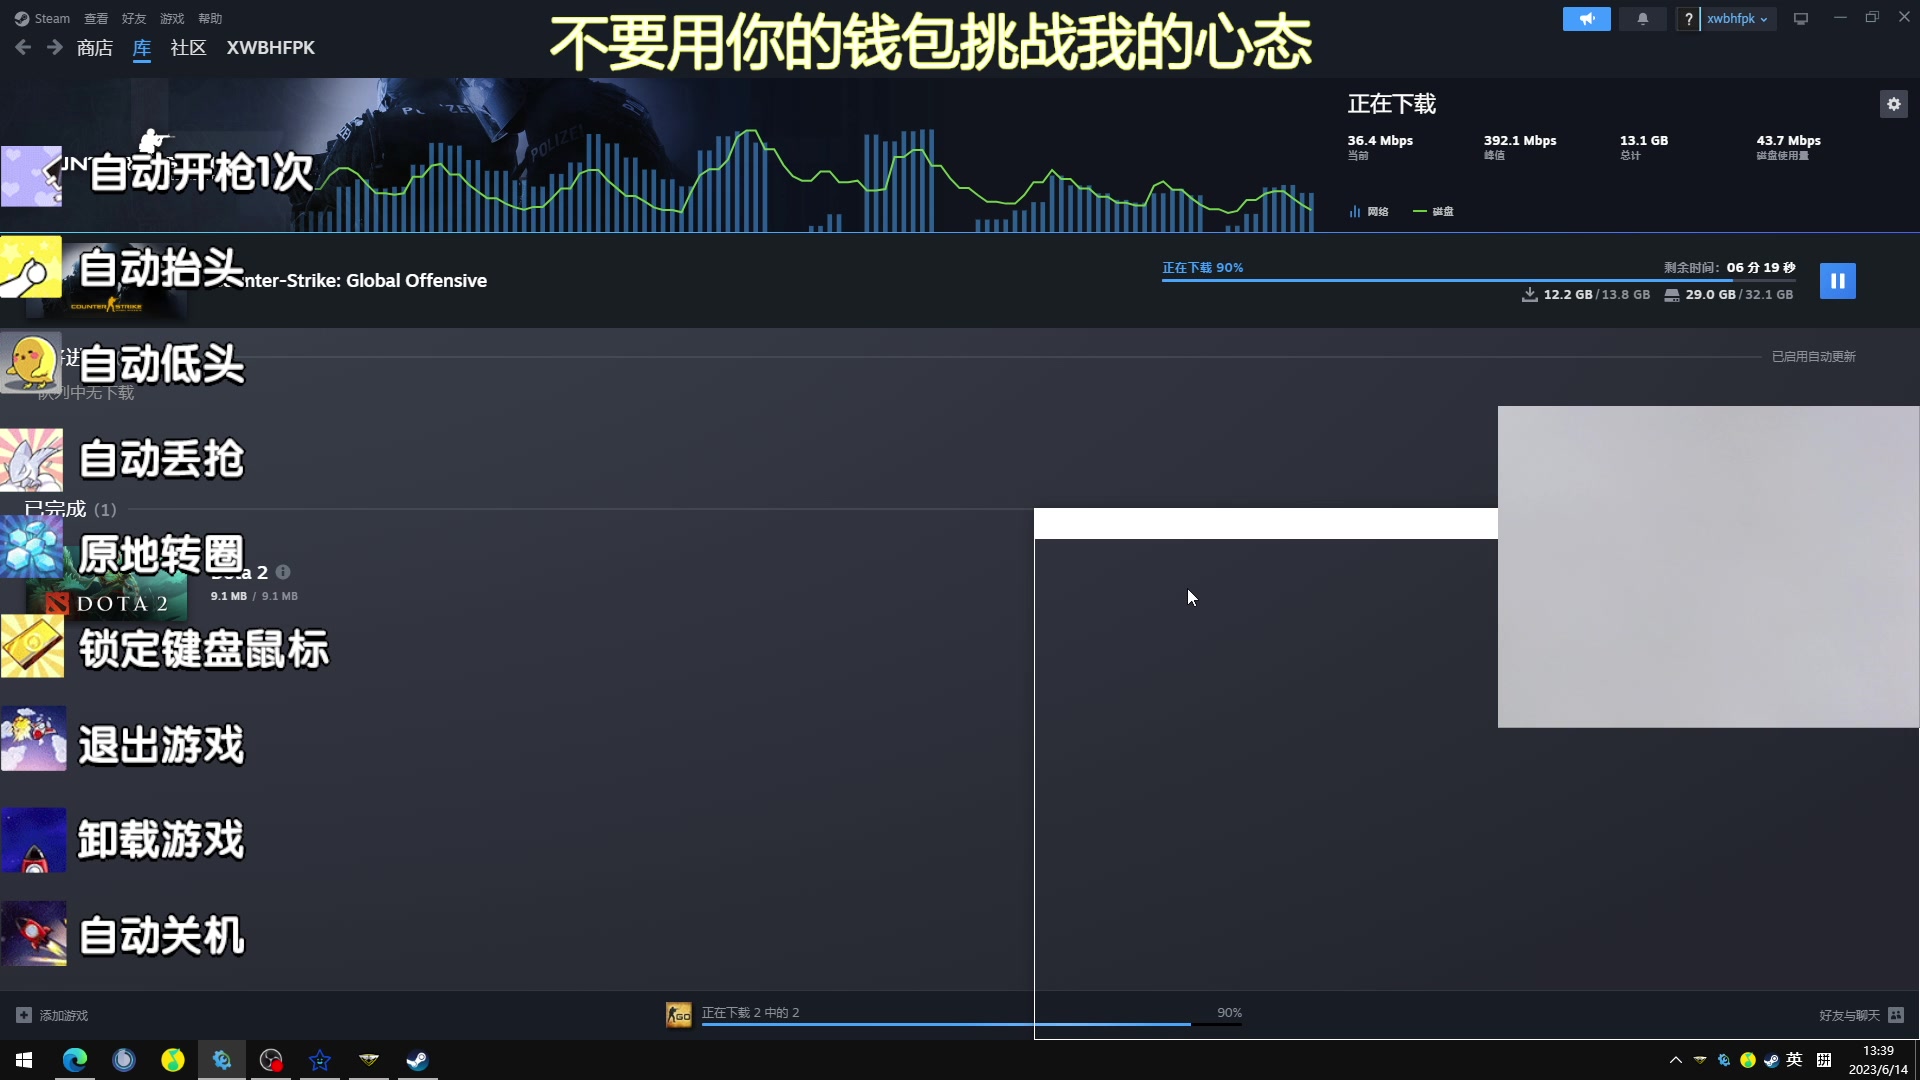Click the download arrow icon beside 12.2 GB
The height and width of the screenshot is (1080, 1920).
tap(1529, 294)
